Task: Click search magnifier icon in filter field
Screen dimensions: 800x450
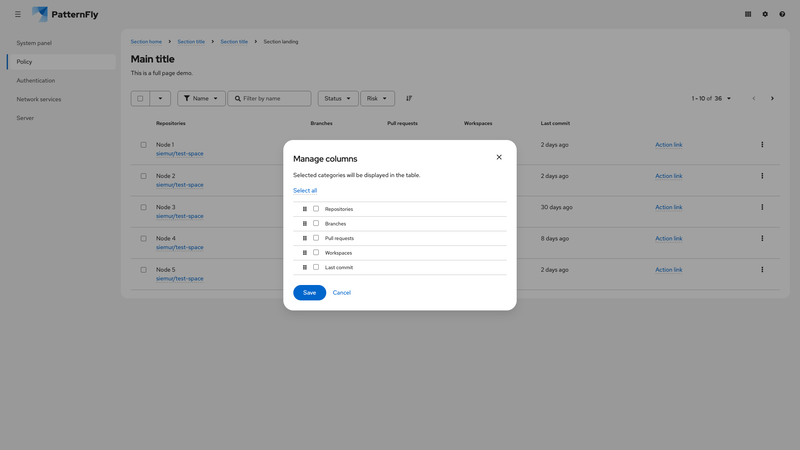Action: 238,98
